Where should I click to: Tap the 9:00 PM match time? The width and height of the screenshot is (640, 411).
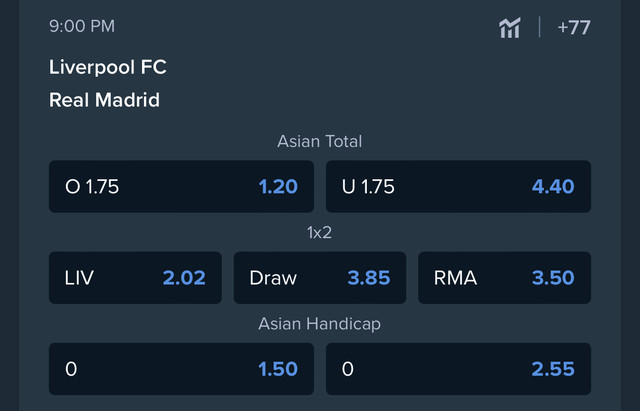(x=82, y=27)
